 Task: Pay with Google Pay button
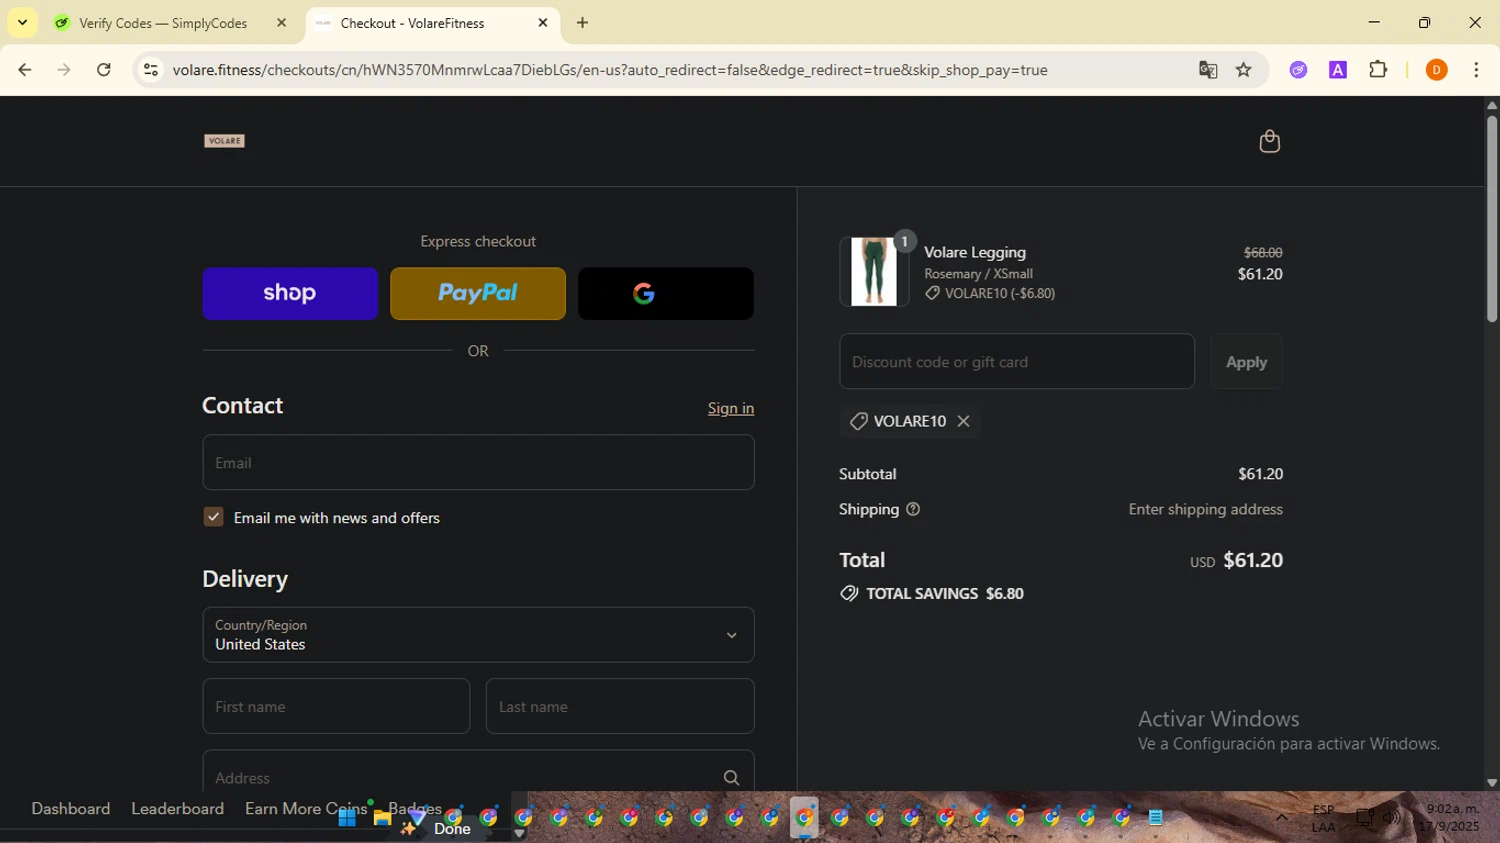pyautogui.click(x=666, y=293)
